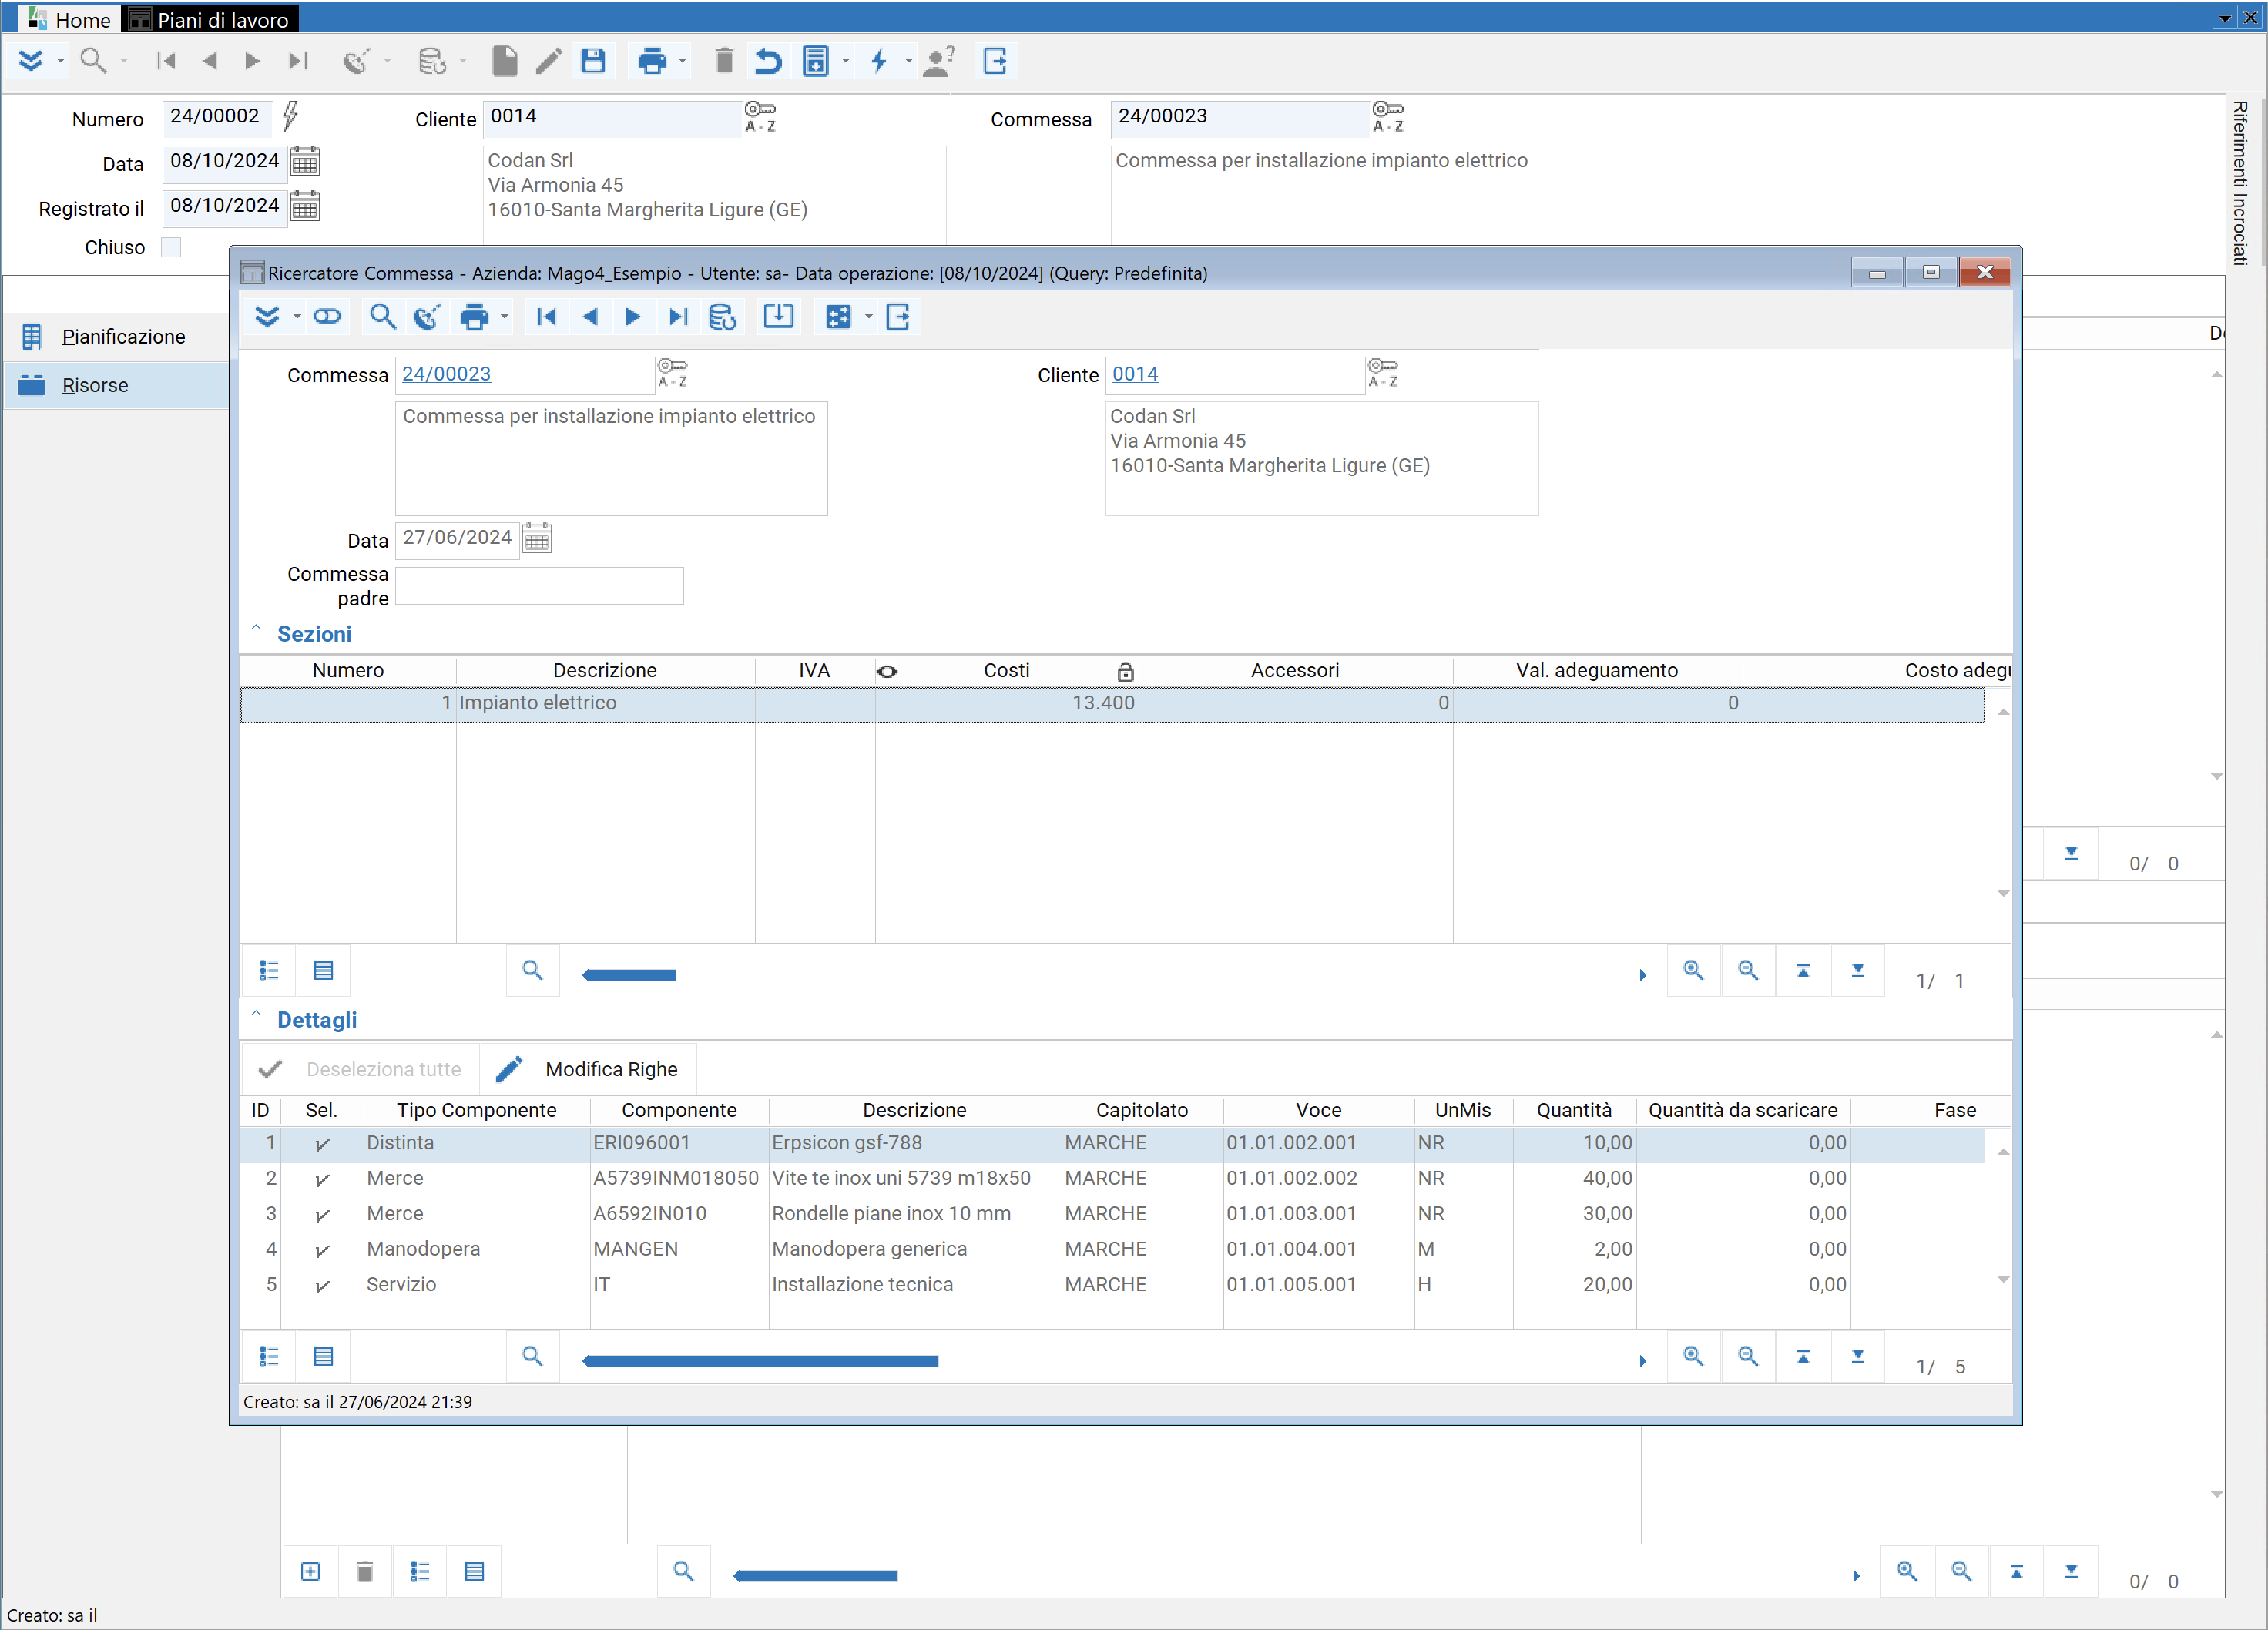Viewport: 2268px width, 1630px height.
Task: Open the 24/00023 Commessa link
Action: click(446, 374)
